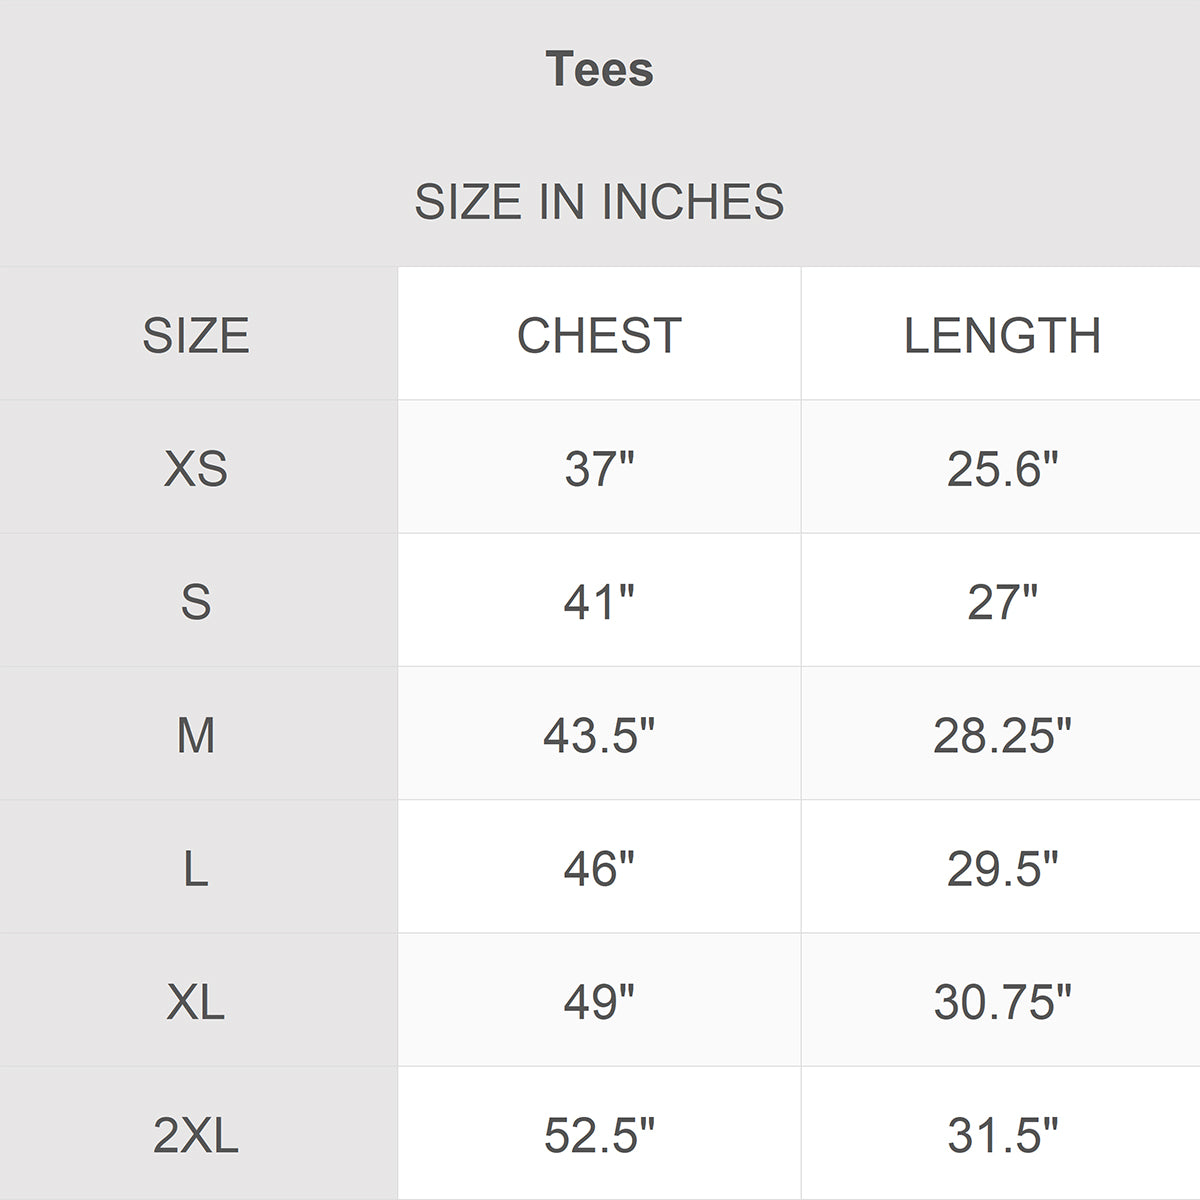Click the 43.5" chest measurement

[599, 735]
